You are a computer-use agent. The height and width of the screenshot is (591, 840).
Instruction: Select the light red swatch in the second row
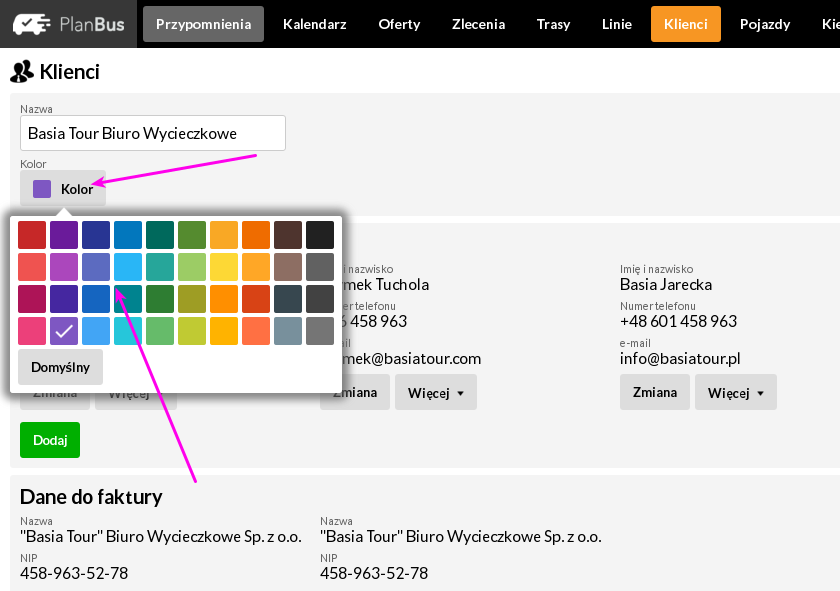[32, 267]
